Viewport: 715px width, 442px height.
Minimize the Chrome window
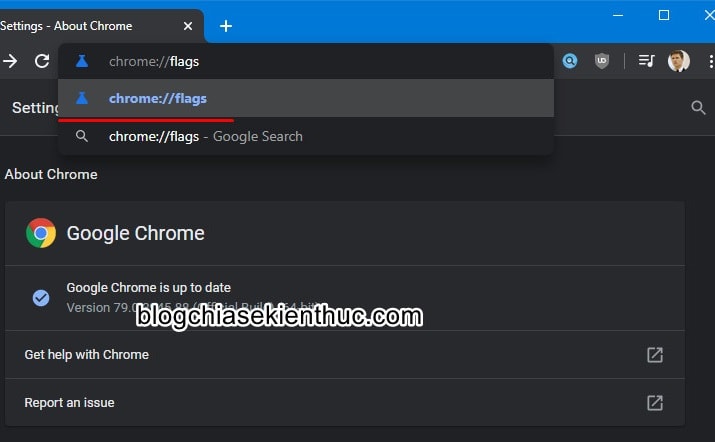(618, 16)
